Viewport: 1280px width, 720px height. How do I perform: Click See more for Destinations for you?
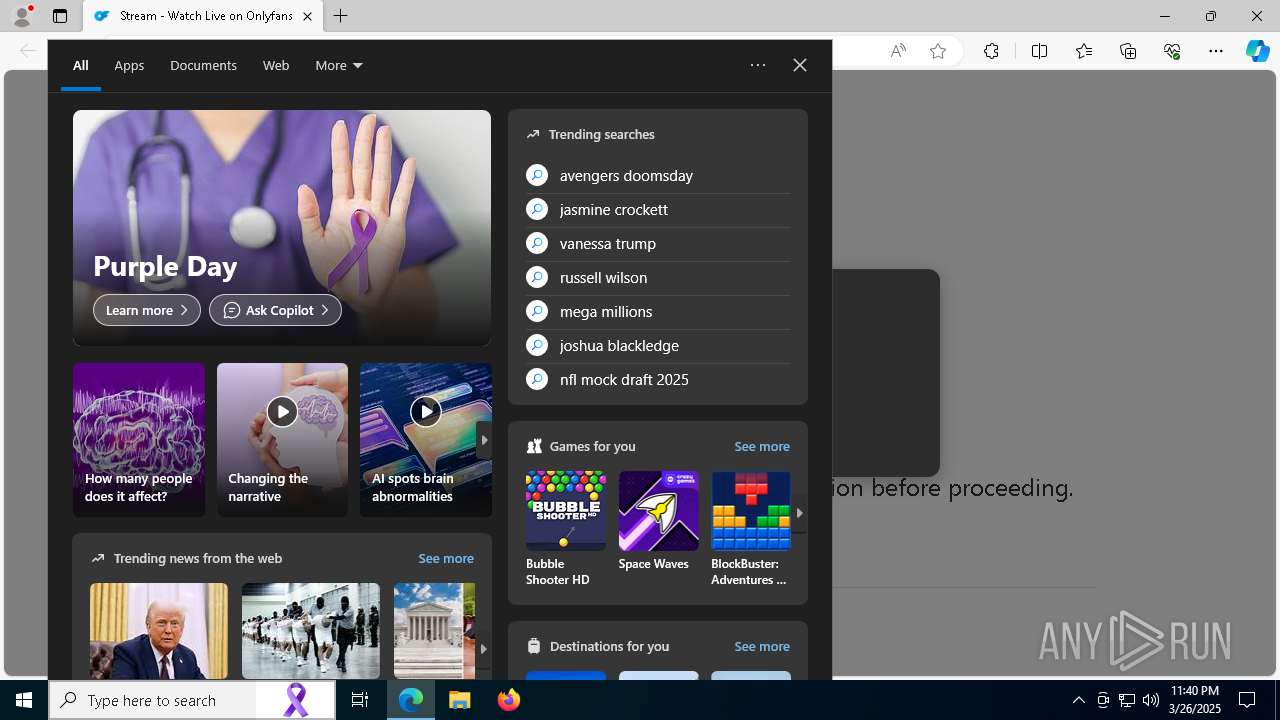(762, 646)
